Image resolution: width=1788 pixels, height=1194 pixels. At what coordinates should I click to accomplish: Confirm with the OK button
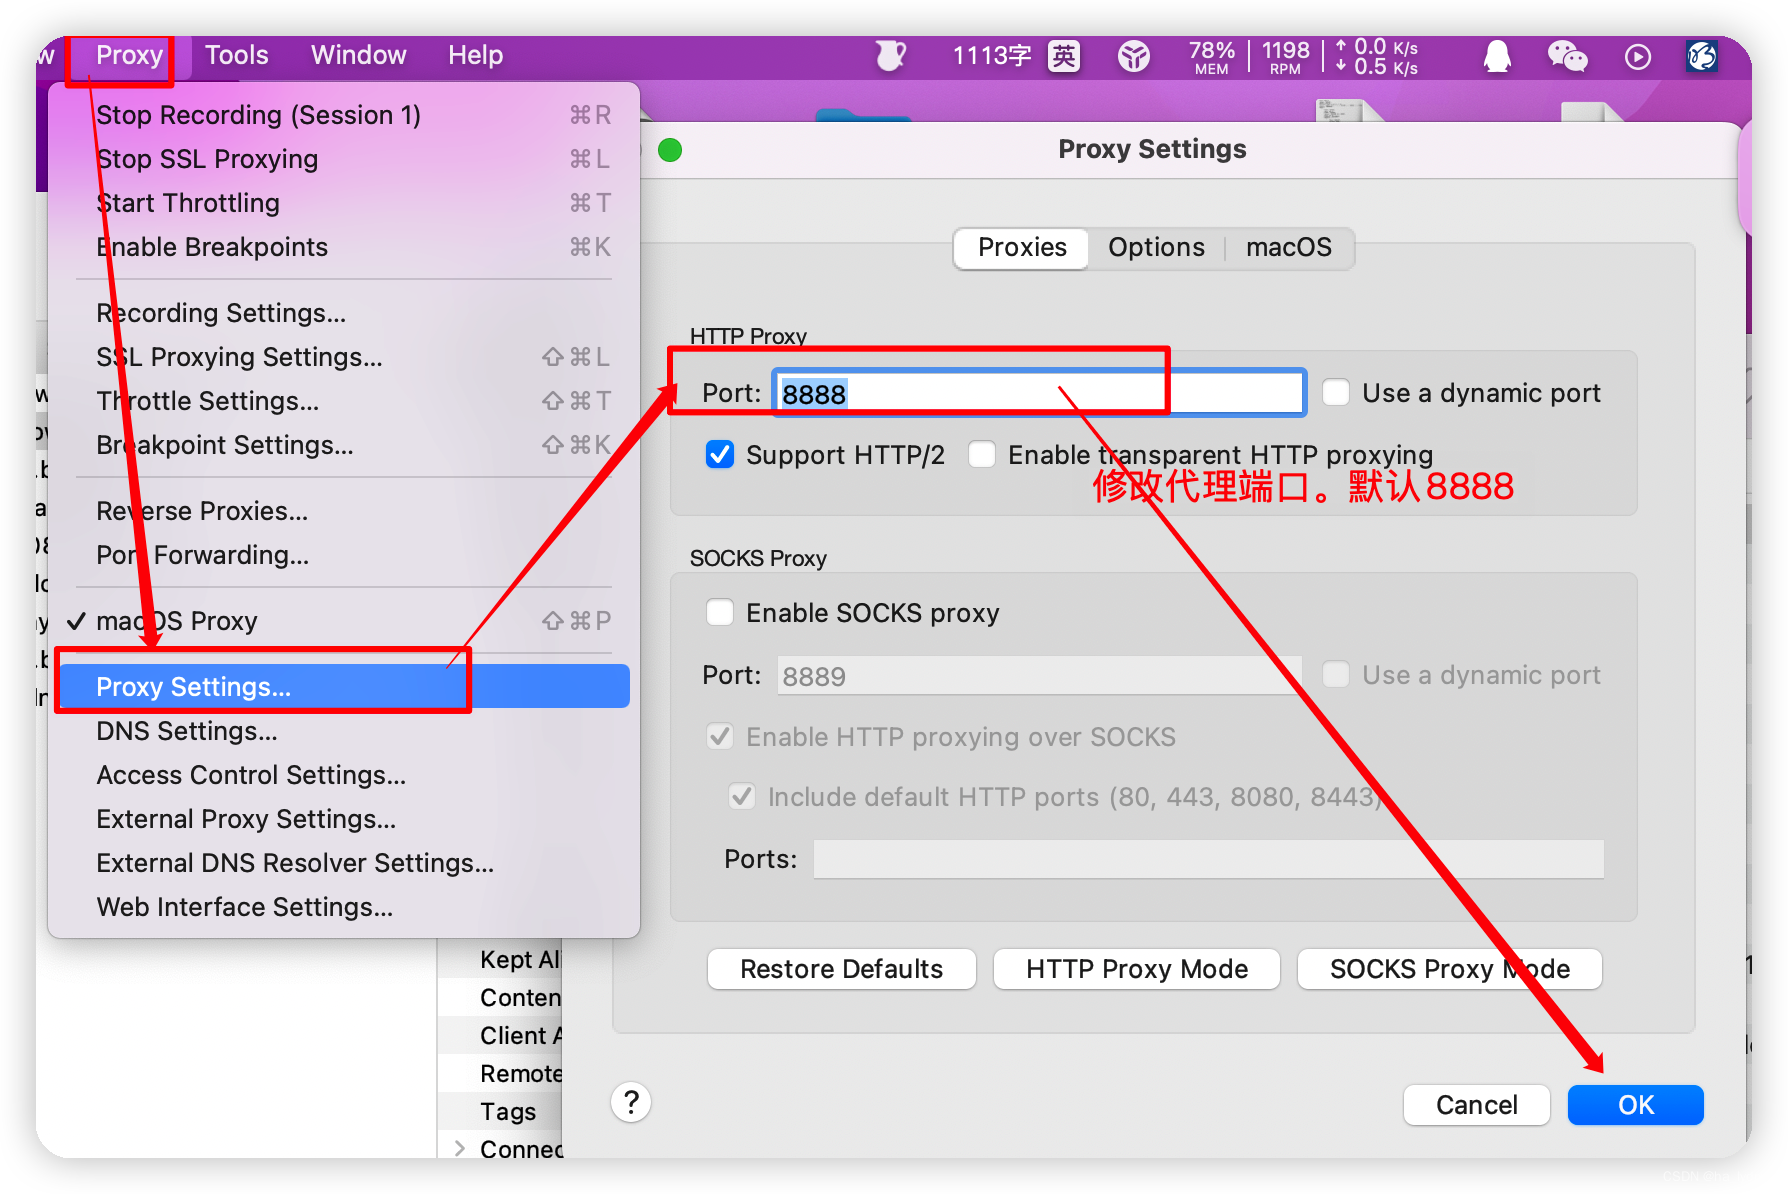1635,1105
